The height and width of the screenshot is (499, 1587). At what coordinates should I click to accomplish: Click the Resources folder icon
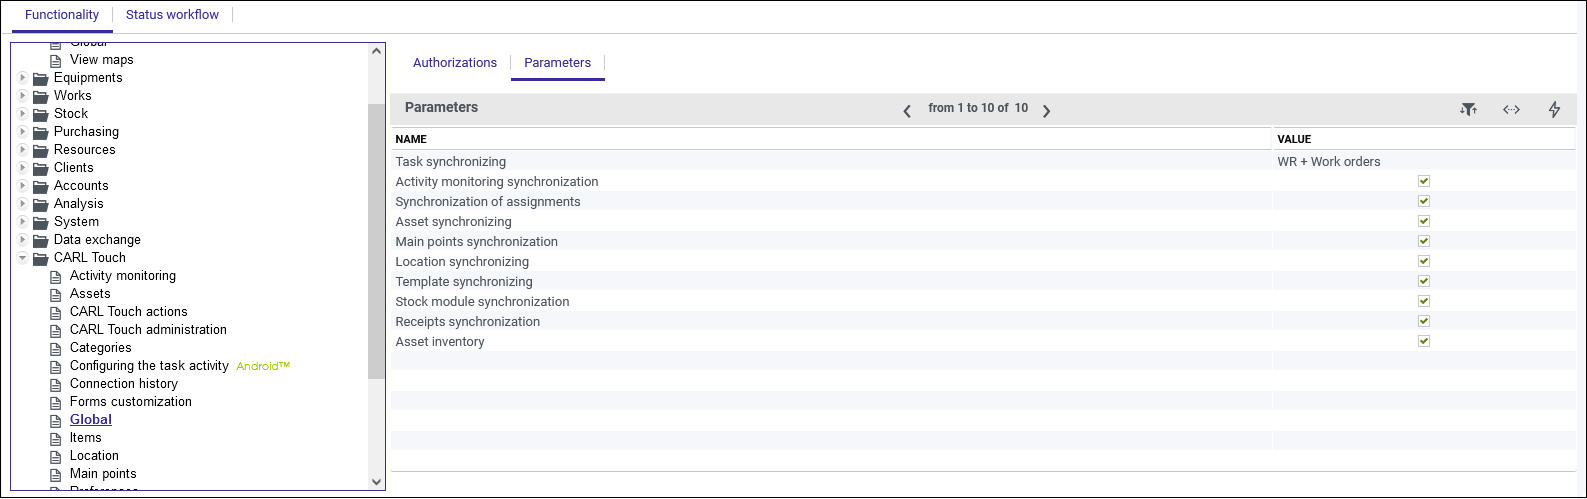pyautogui.click(x=40, y=150)
